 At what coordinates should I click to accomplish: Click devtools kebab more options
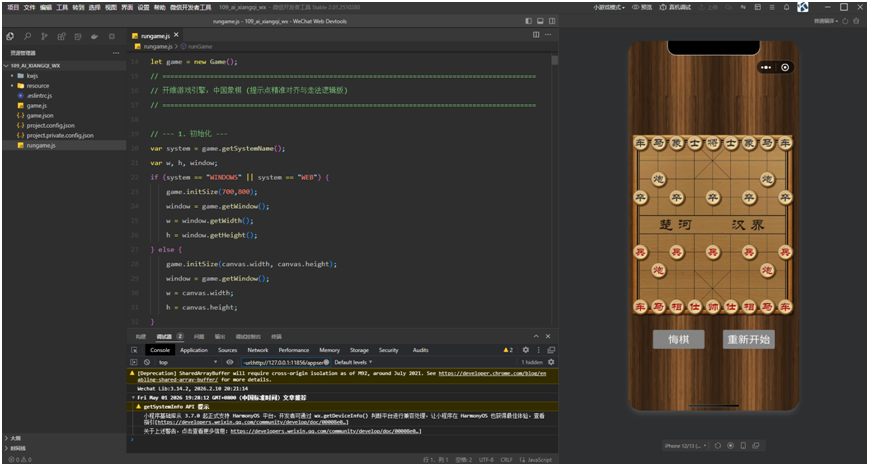pyautogui.click(x=538, y=350)
